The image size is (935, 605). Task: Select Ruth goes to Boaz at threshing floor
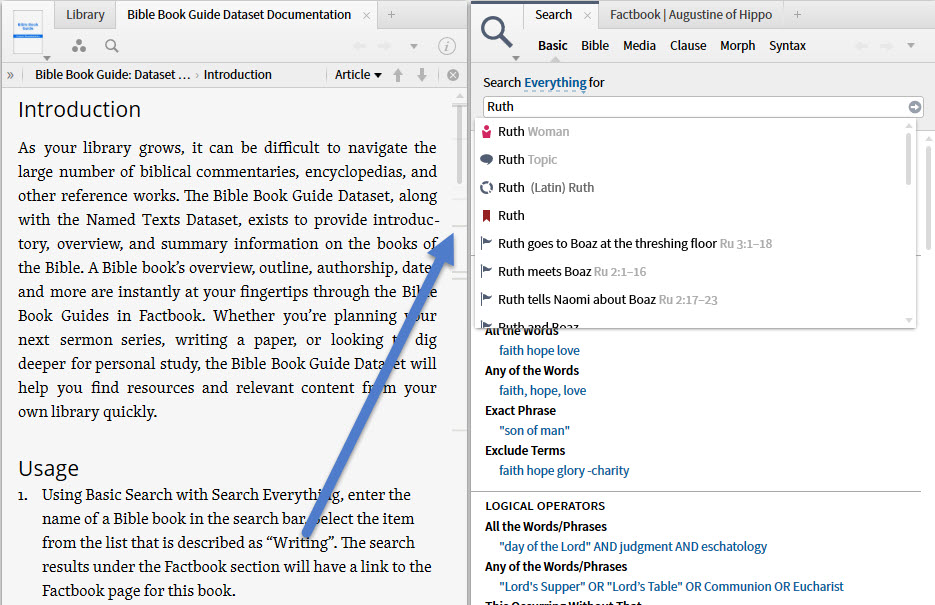pos(692,244)
